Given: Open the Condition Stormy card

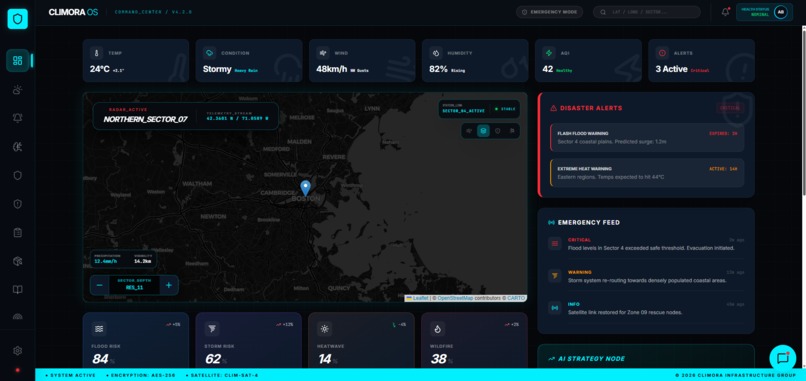Looking at the screenshot, I should 249,61.
